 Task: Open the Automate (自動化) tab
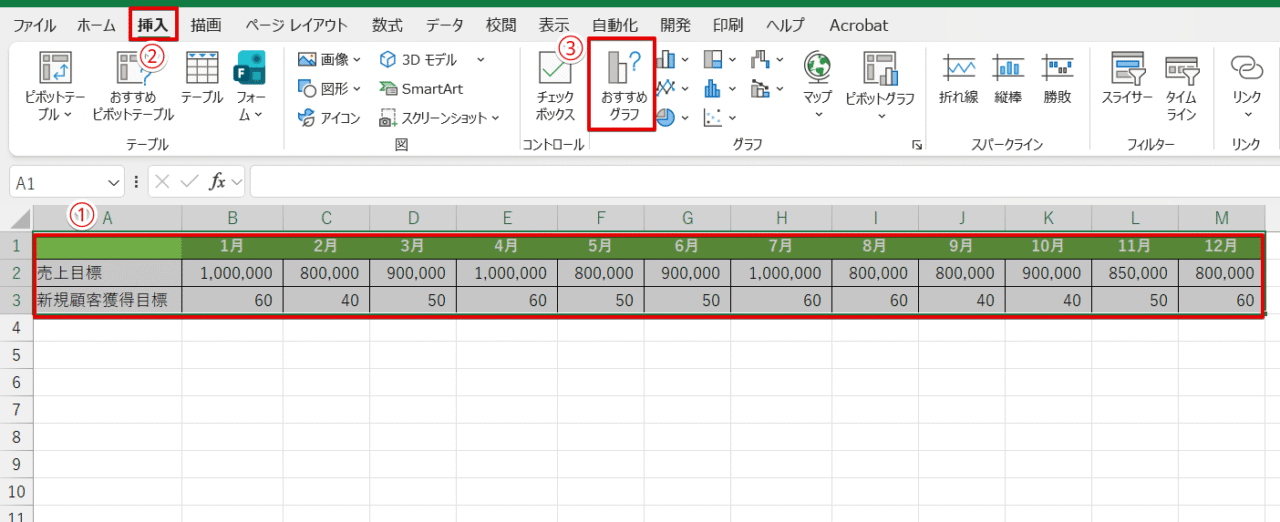615,25
